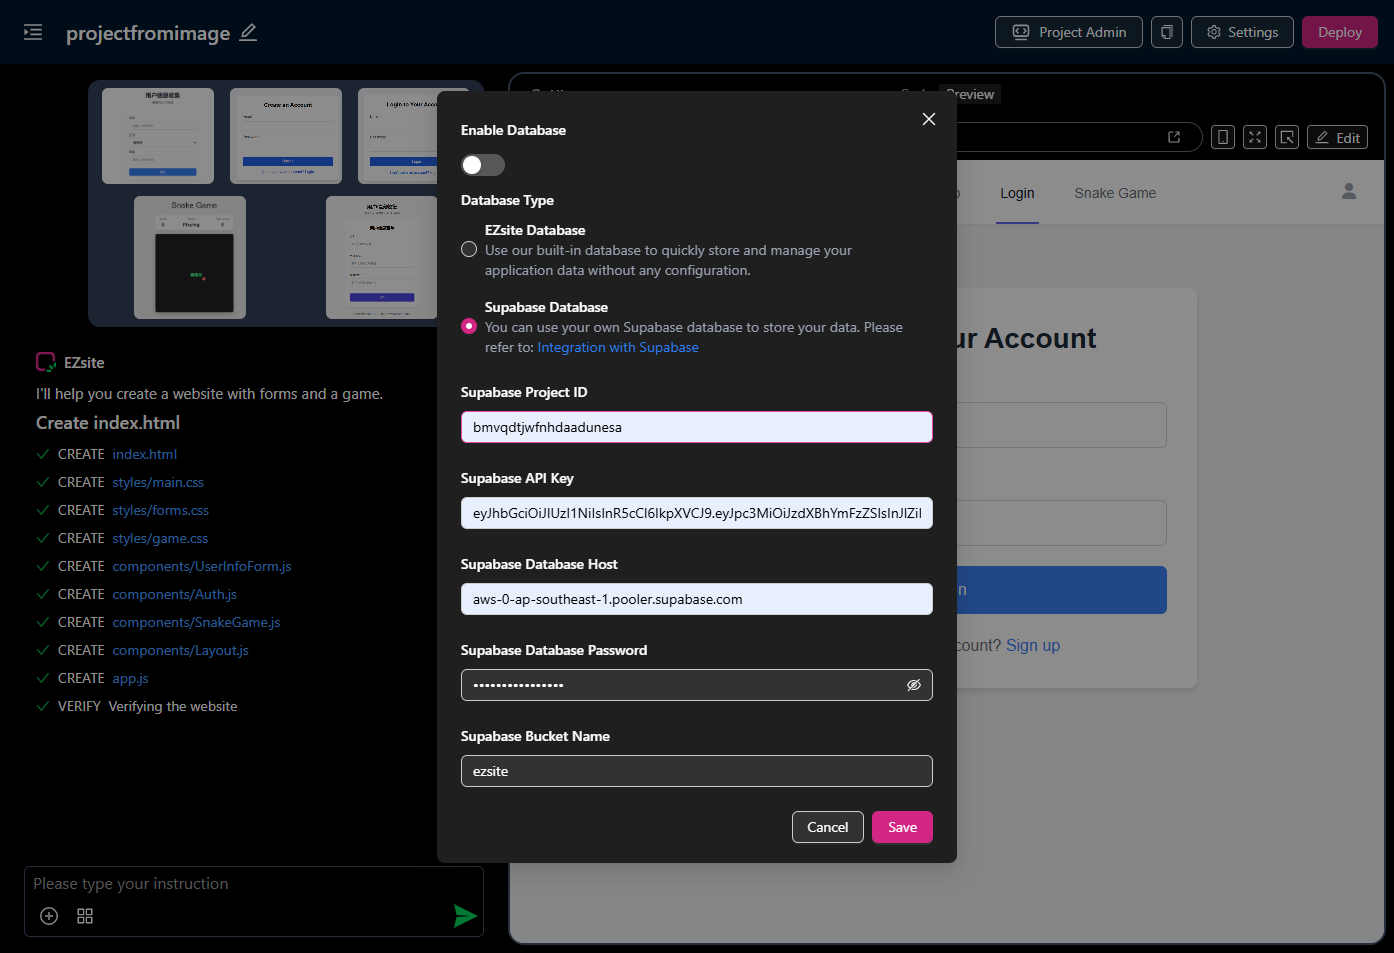Click the add attachment plus icon

tap(49, 916)
